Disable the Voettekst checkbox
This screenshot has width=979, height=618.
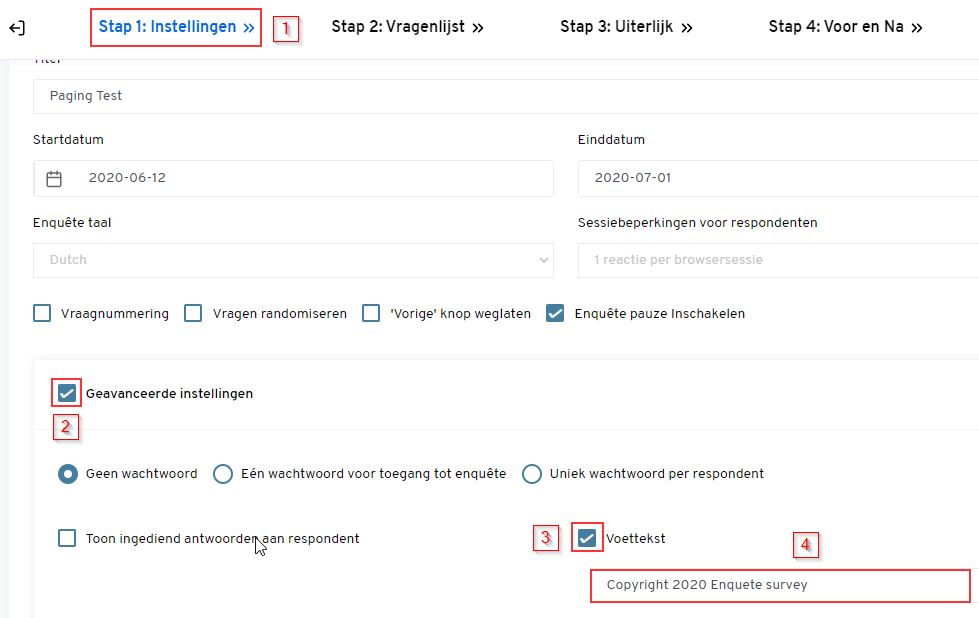(588, 537)
